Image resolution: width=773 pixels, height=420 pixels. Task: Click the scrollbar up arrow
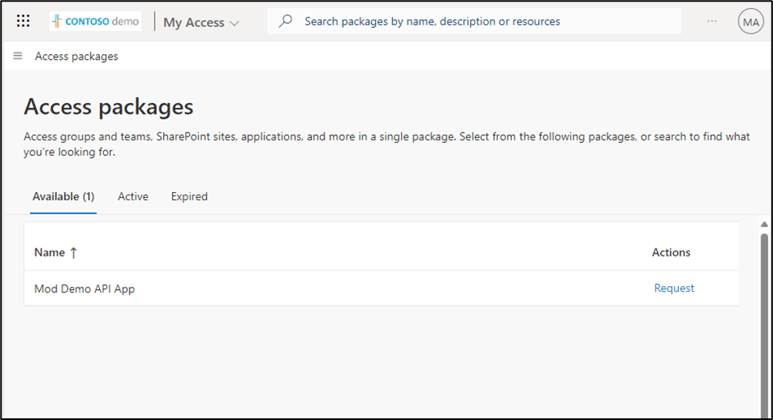point(764,225)
